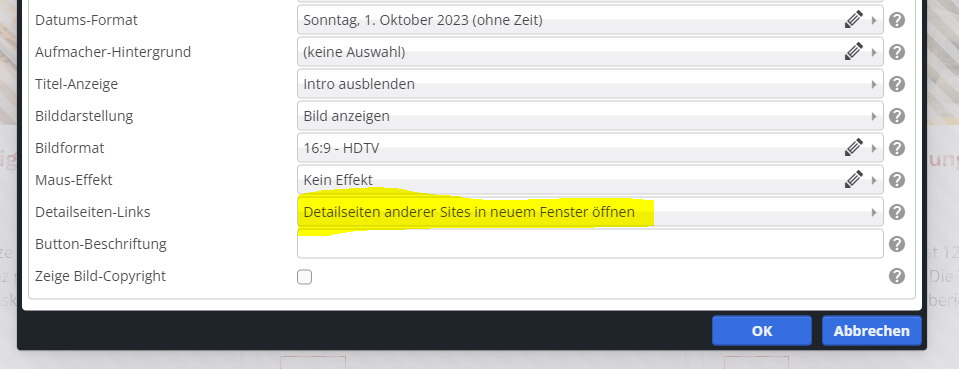Open the Titel-Anzeige dropdown
This screenshot has height=369, width=959.
coord(590,84)
